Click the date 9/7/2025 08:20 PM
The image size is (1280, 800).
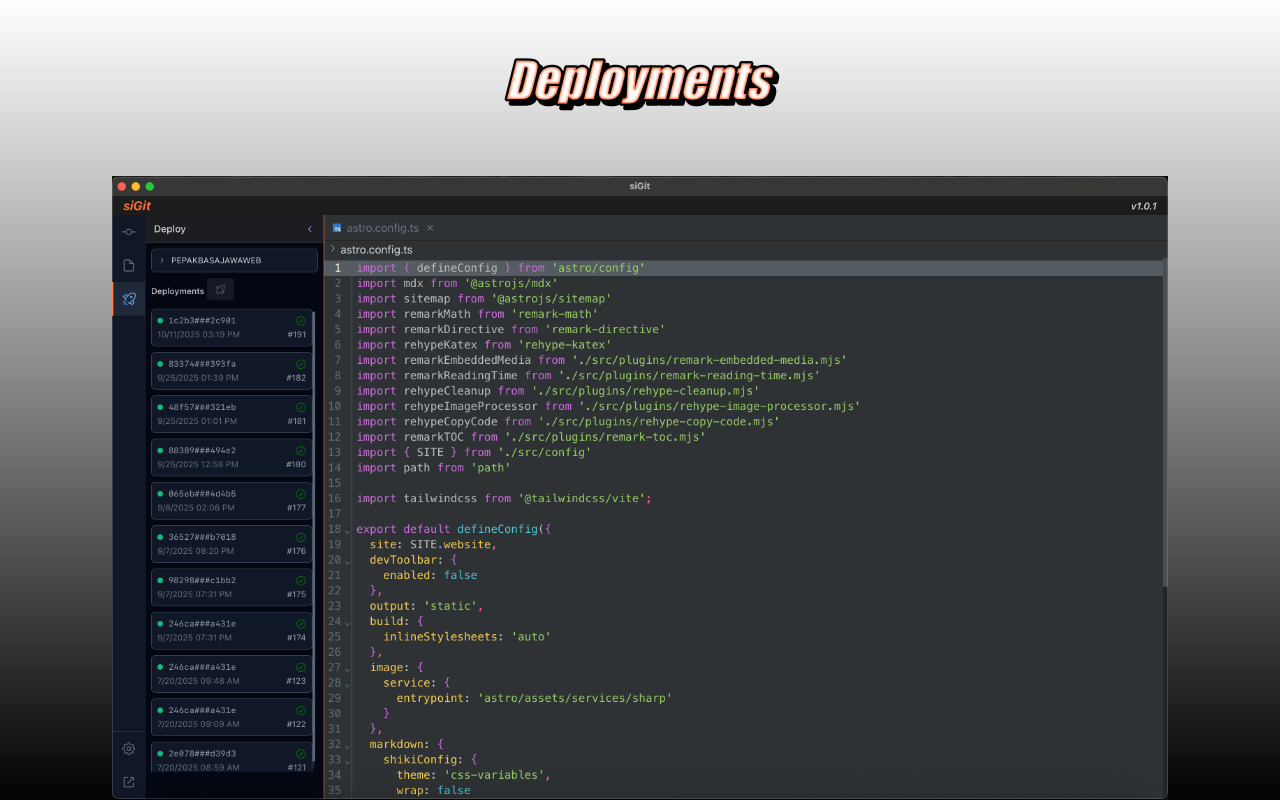click(x=195, y=551)
